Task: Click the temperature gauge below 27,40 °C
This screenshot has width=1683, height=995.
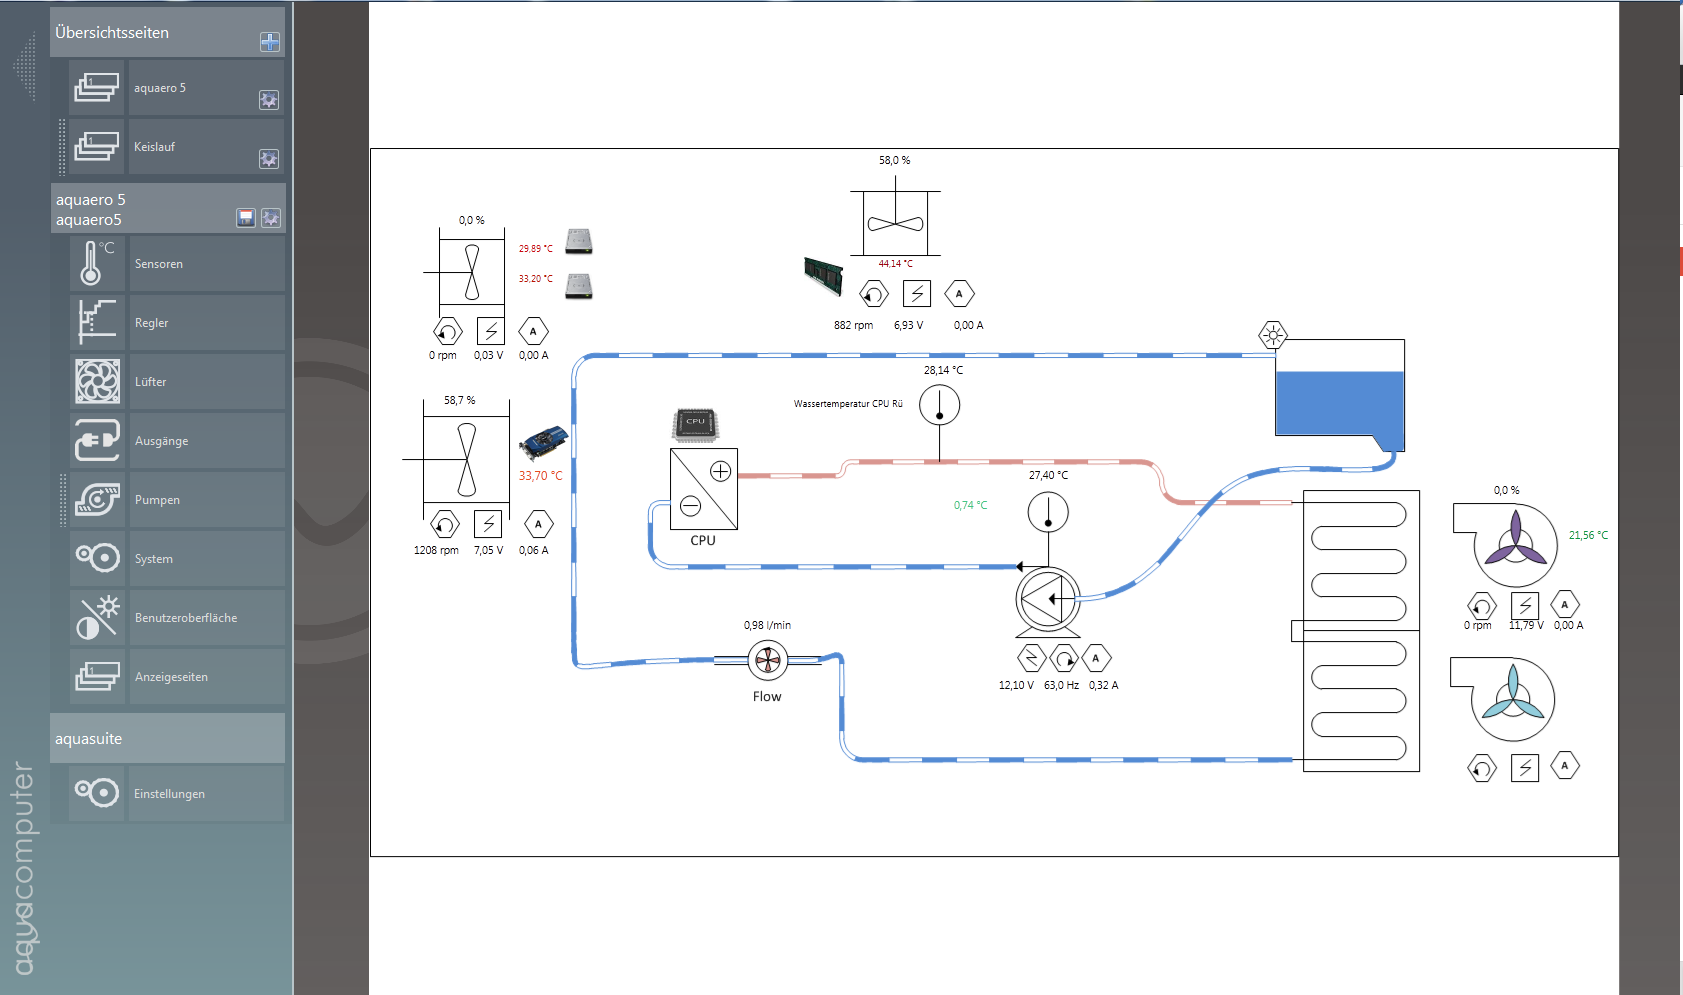Action: tap(1048, 512)
